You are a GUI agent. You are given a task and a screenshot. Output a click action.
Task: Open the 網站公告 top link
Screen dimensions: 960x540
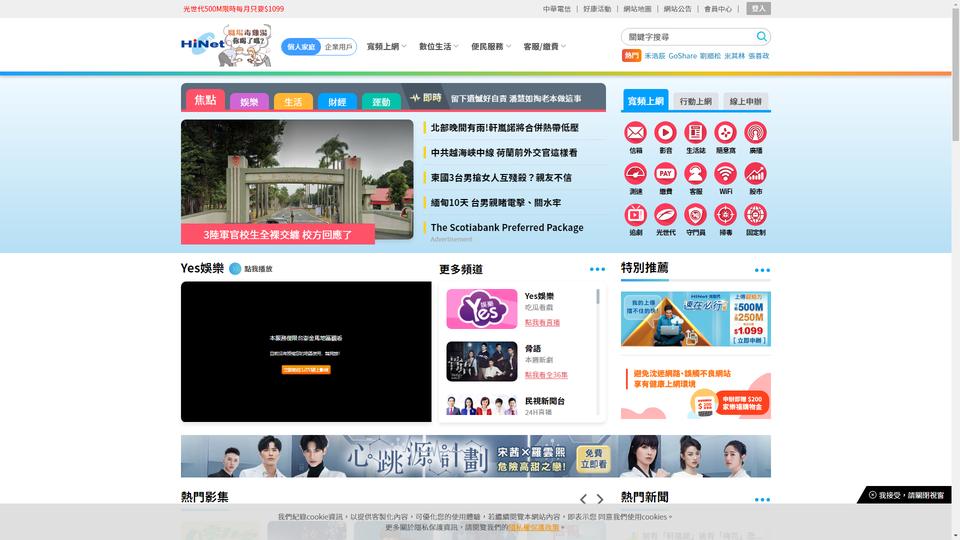[678, 9]
